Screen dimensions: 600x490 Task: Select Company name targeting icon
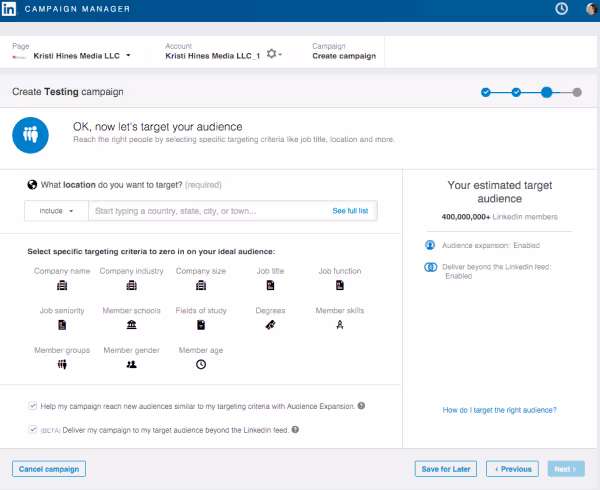pyautogui.click(x=62, y=285)
